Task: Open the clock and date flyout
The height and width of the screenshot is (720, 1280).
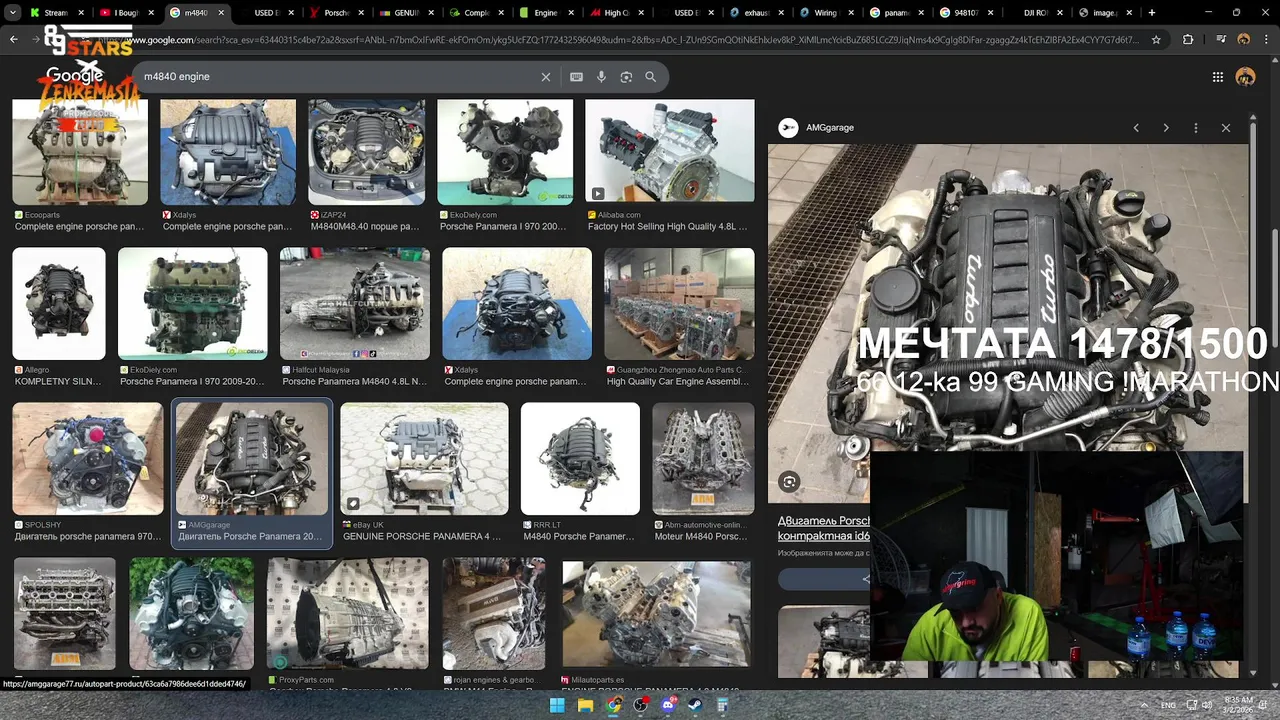Action: (1238, 706)
